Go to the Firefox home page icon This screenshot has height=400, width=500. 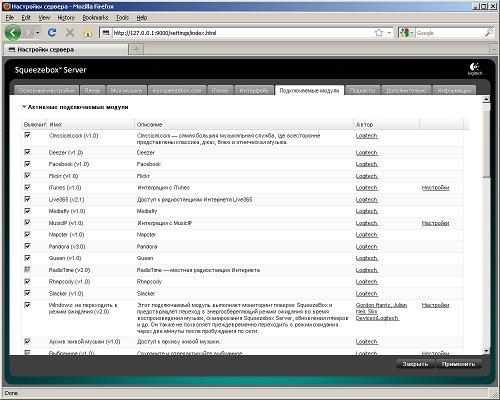point(88,33)
